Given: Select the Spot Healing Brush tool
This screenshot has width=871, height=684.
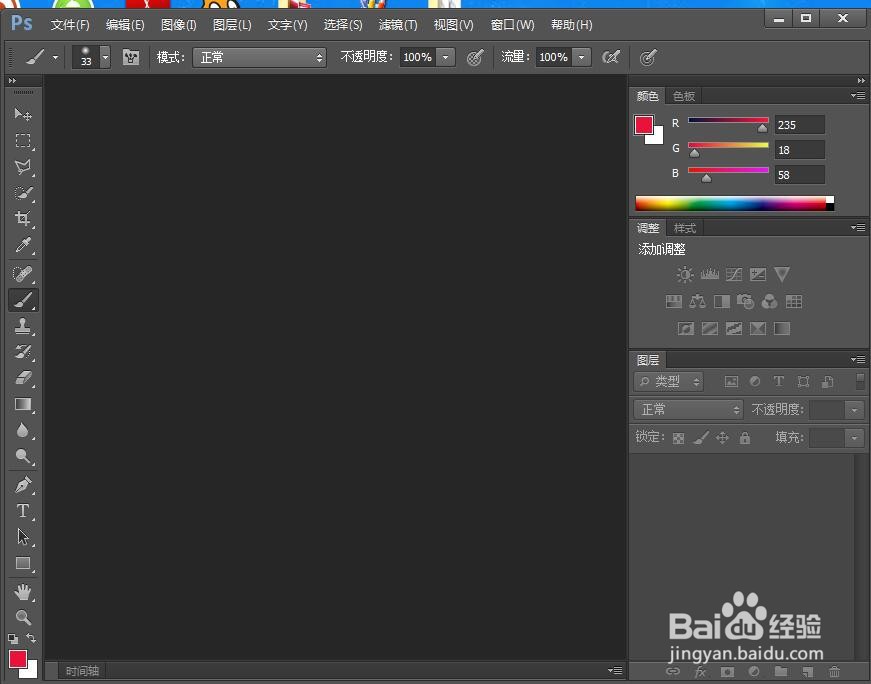Looking at the screenshot, I should click(x=23, y=274).
